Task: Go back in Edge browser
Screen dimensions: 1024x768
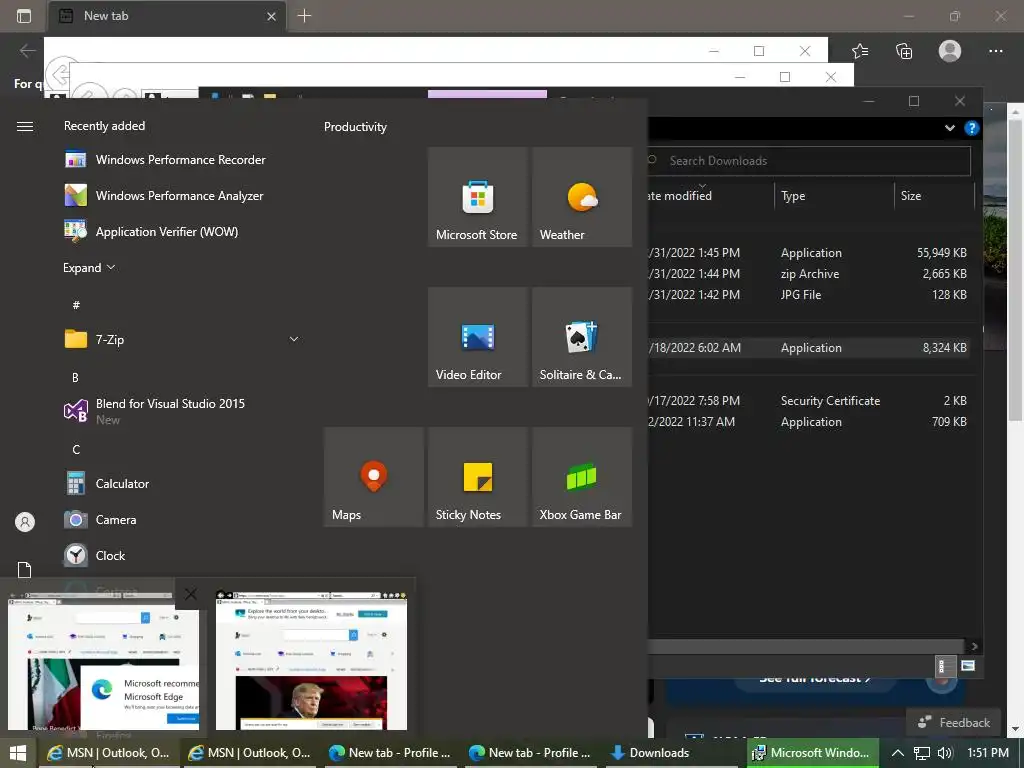Action: tap(27, 50)
